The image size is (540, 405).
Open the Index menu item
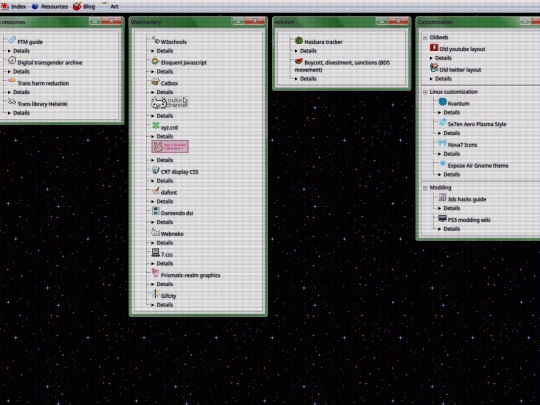pyautogui.click(x=13, y=6)
